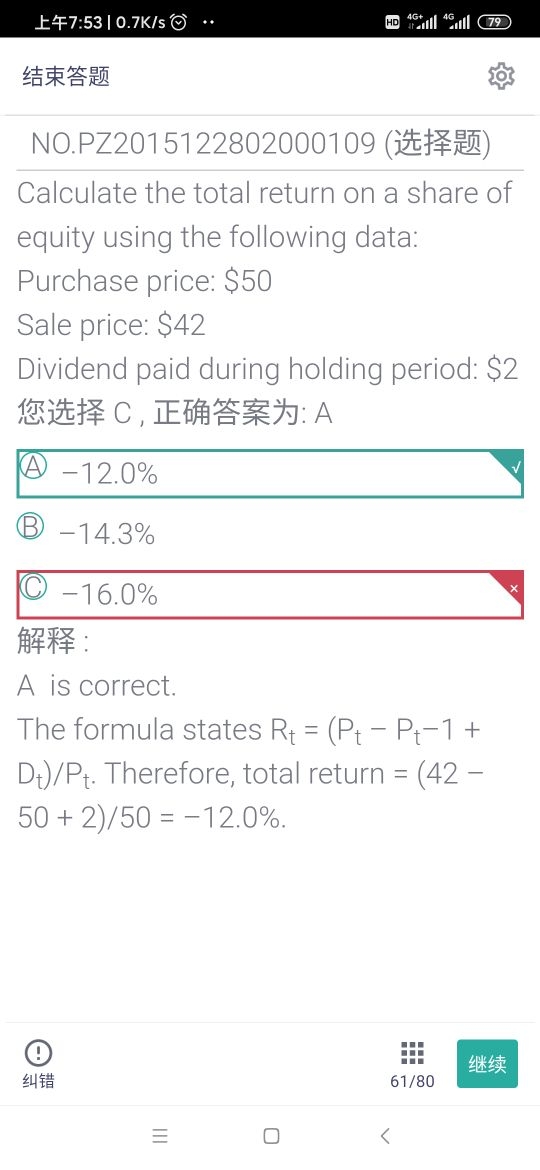Click the green 继续 continue button
540x1170 pixels.
(487, 1063)
